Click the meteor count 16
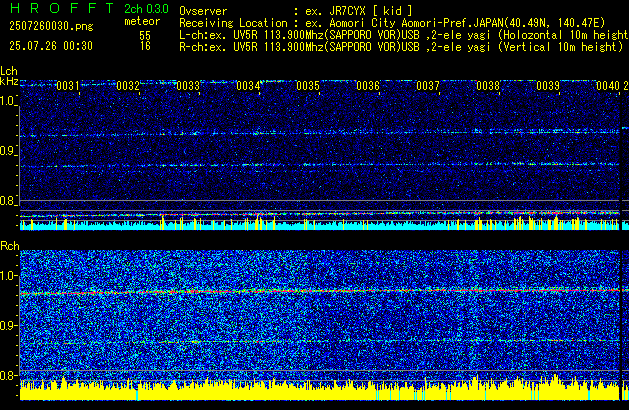The width and height of the screenshot is (629, 410). [x=145, y=46]
